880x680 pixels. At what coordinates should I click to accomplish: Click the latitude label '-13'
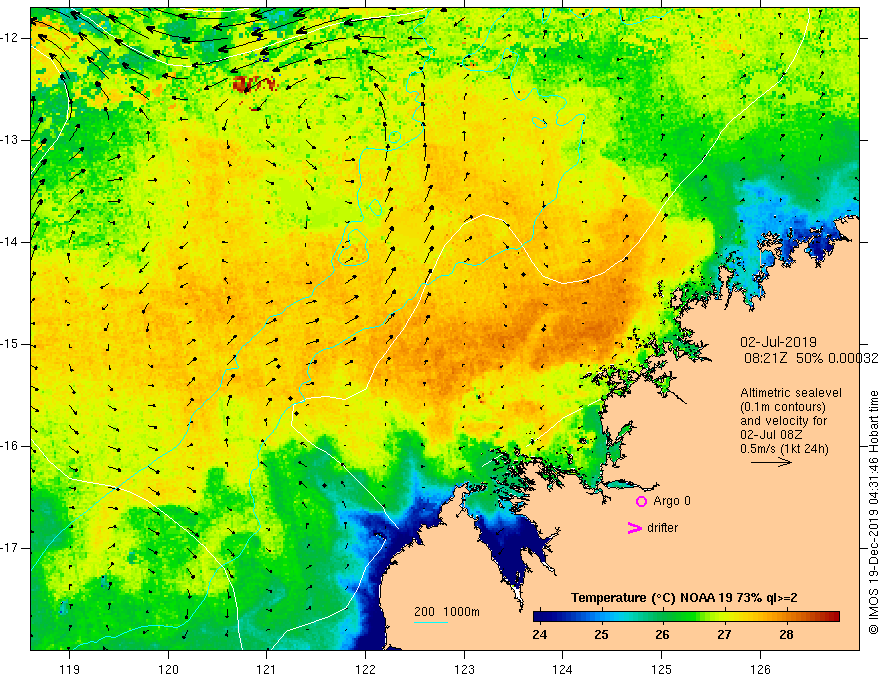(x=10, y=140)
